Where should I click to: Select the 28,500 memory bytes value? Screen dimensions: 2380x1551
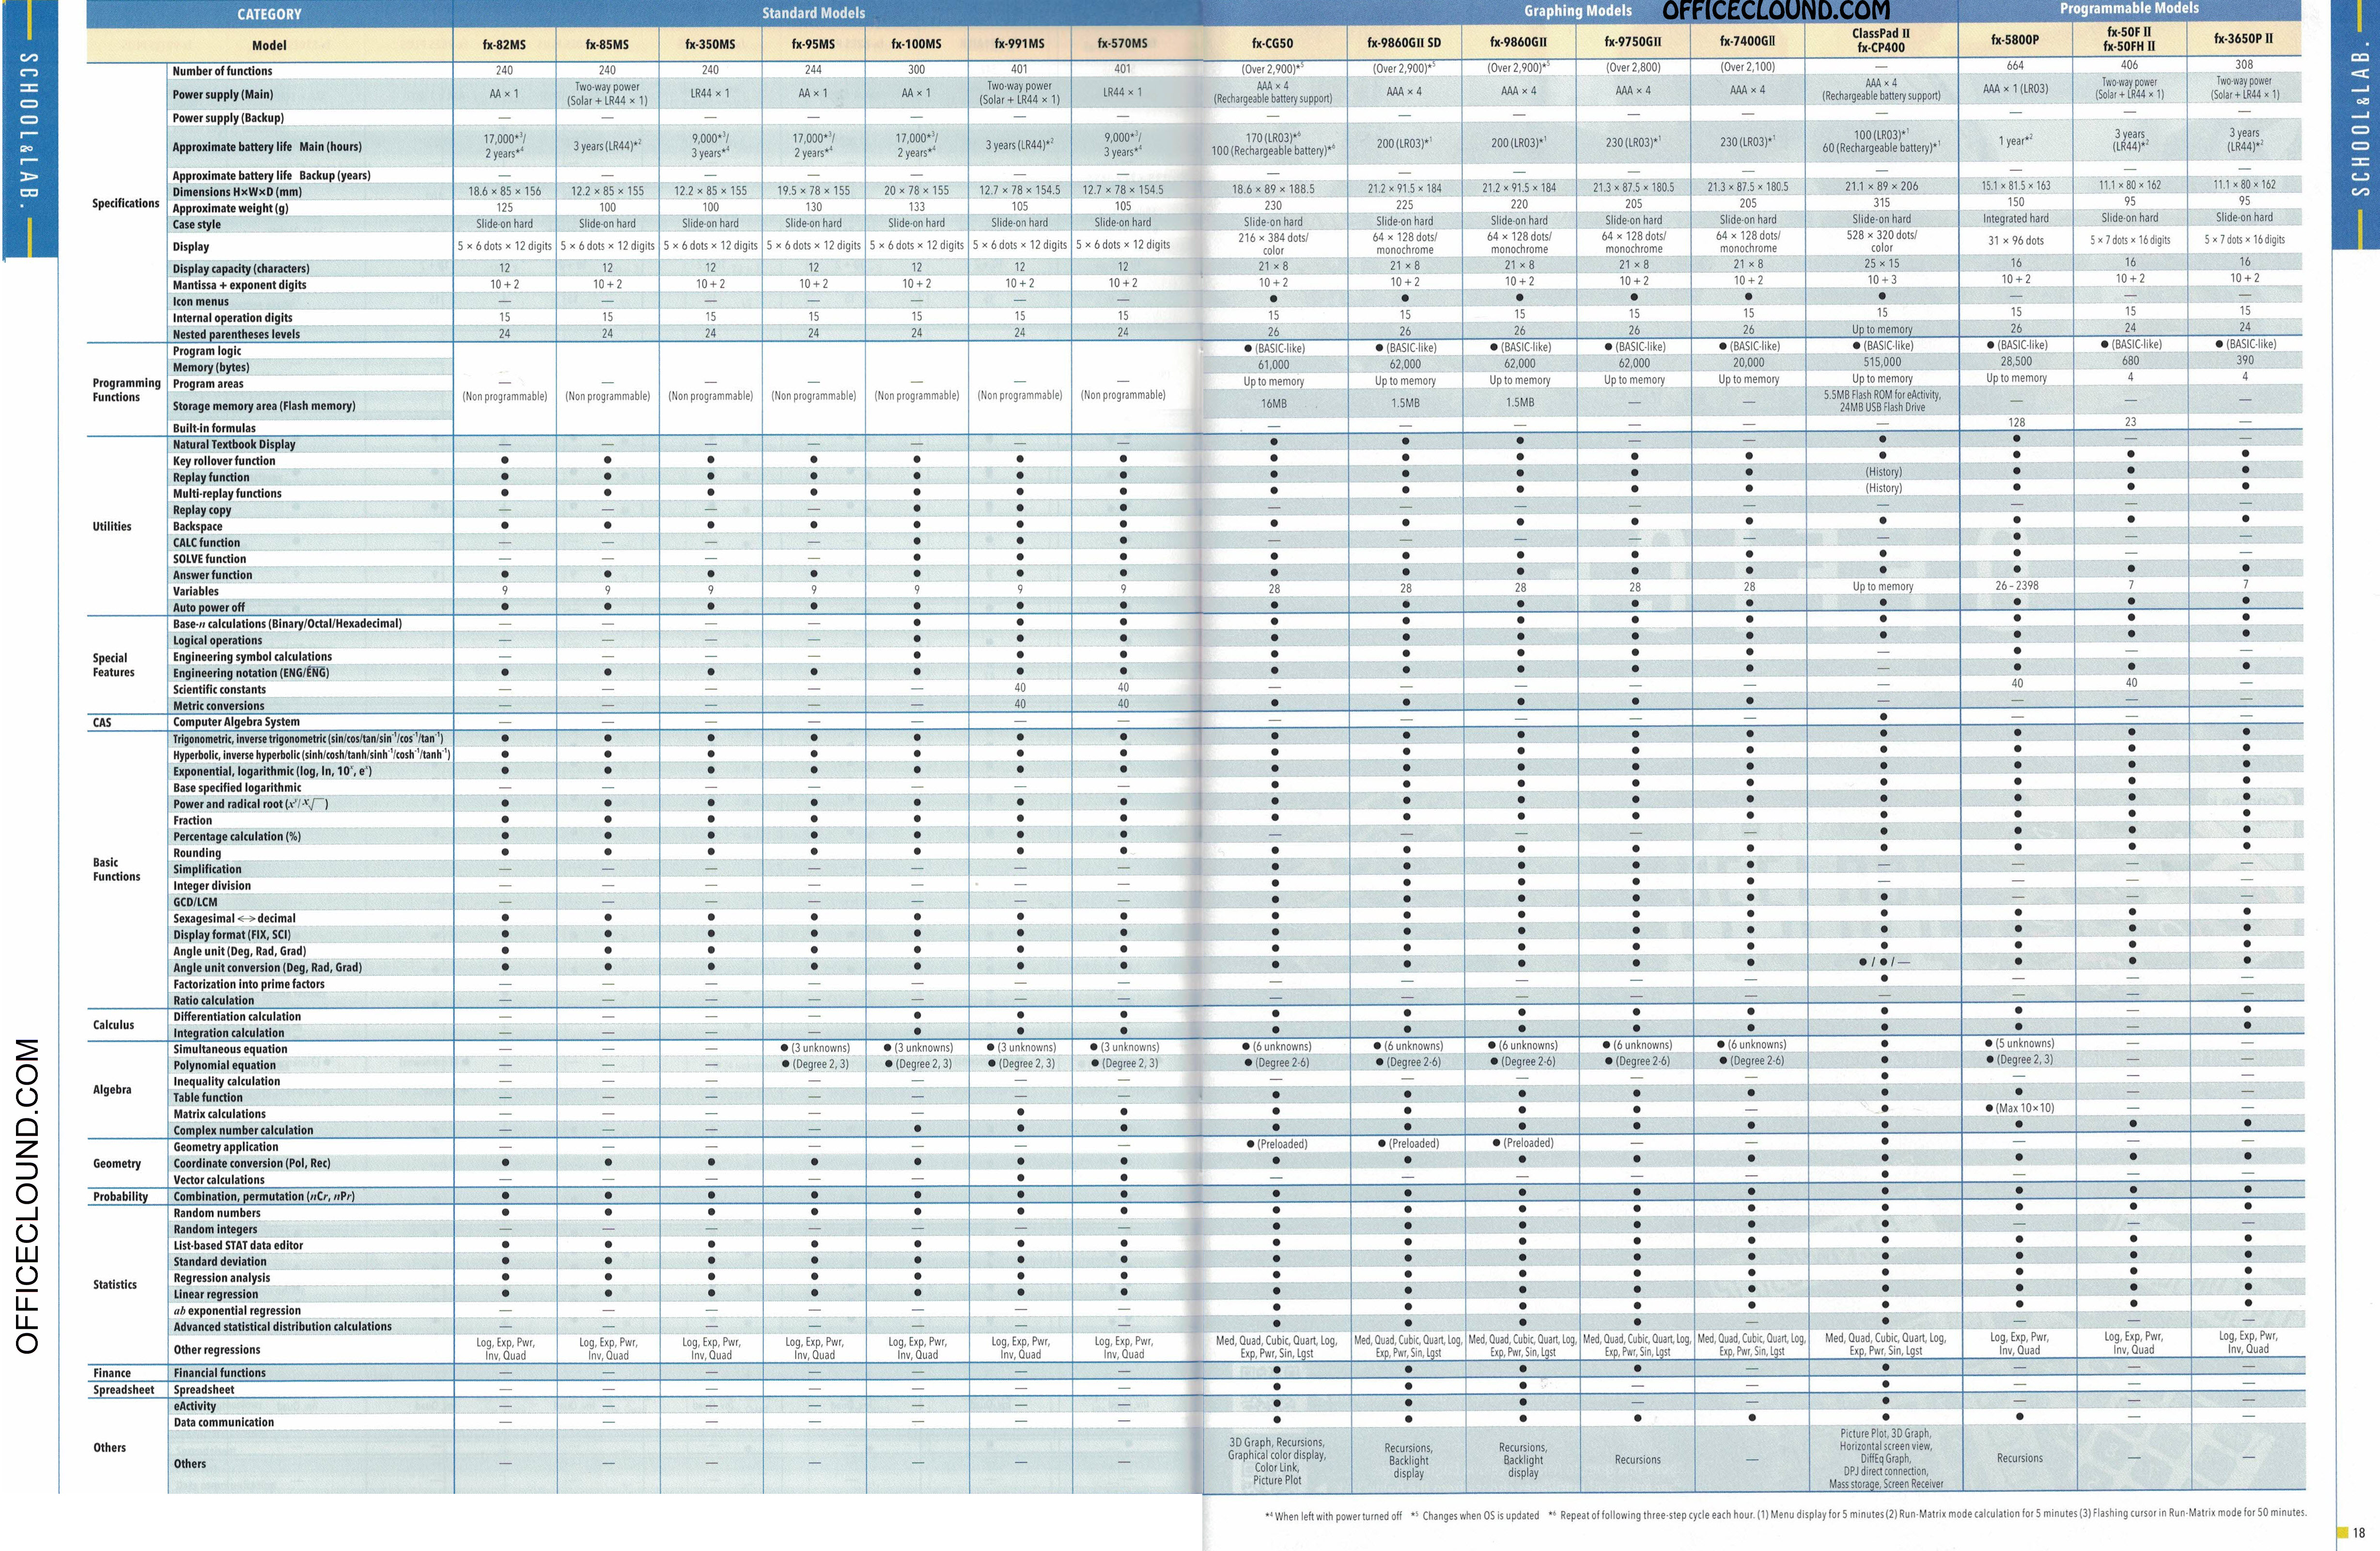tap(2015, 361)
